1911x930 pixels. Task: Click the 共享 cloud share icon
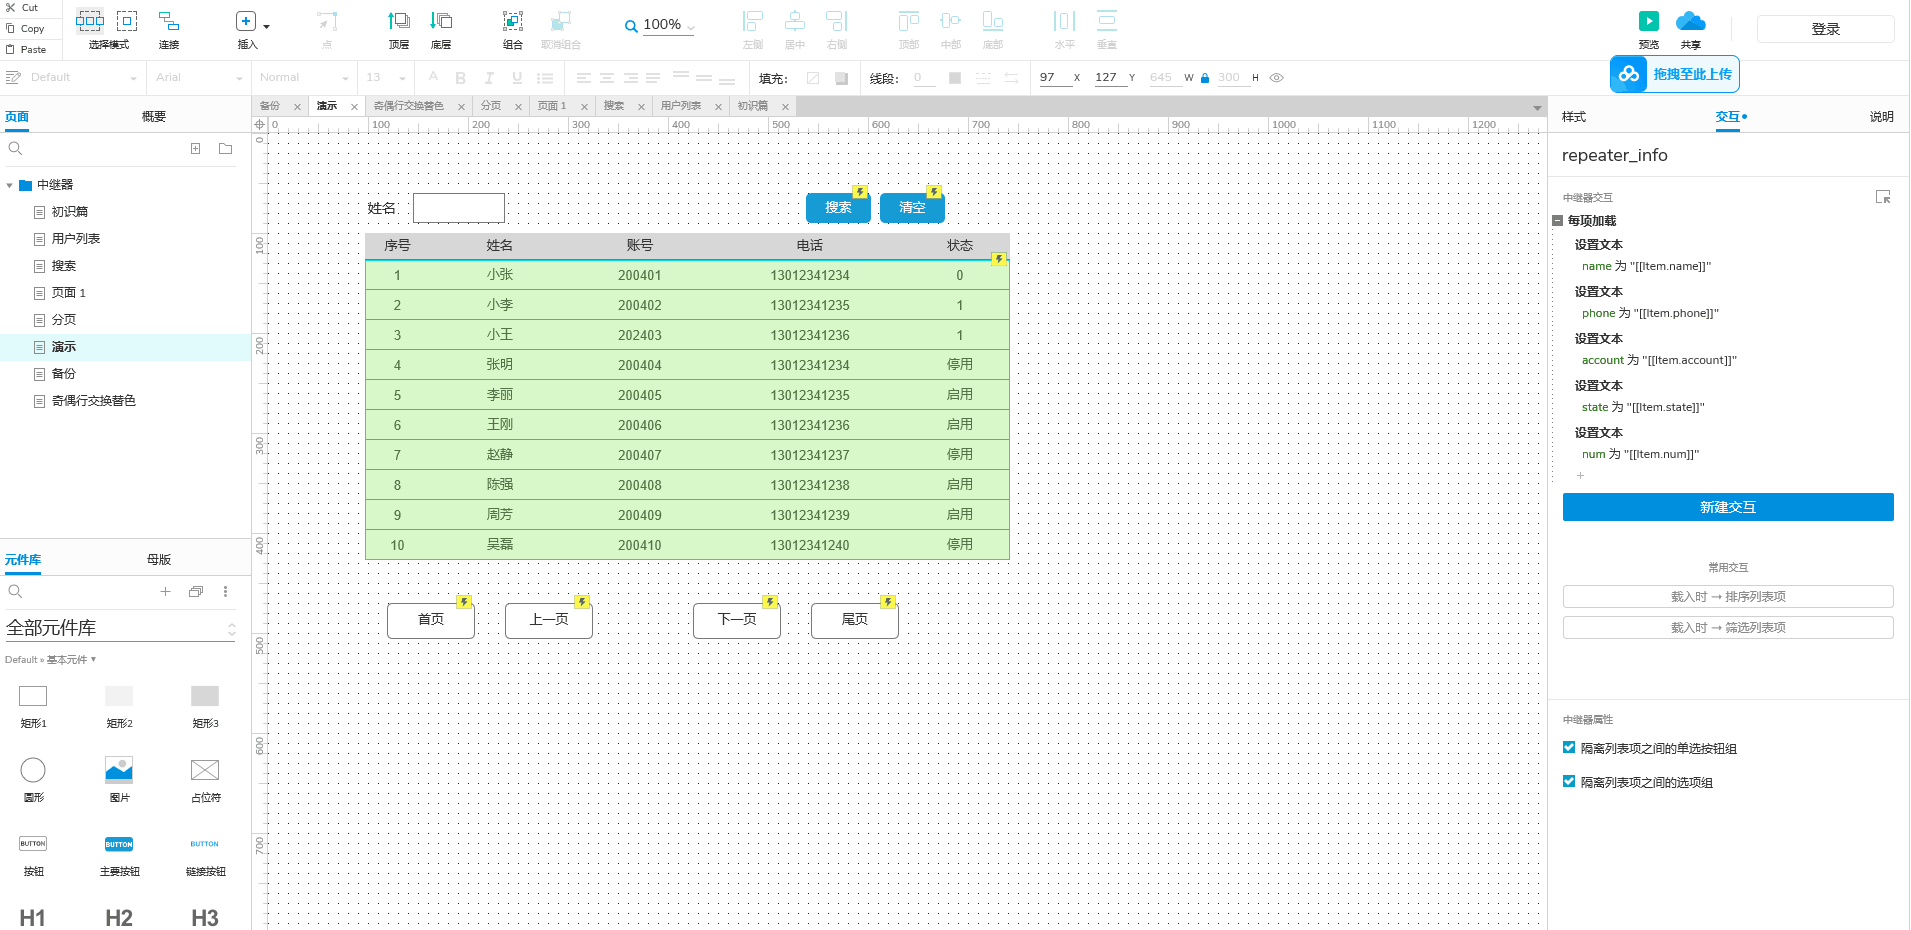(x=1691, y=21)
